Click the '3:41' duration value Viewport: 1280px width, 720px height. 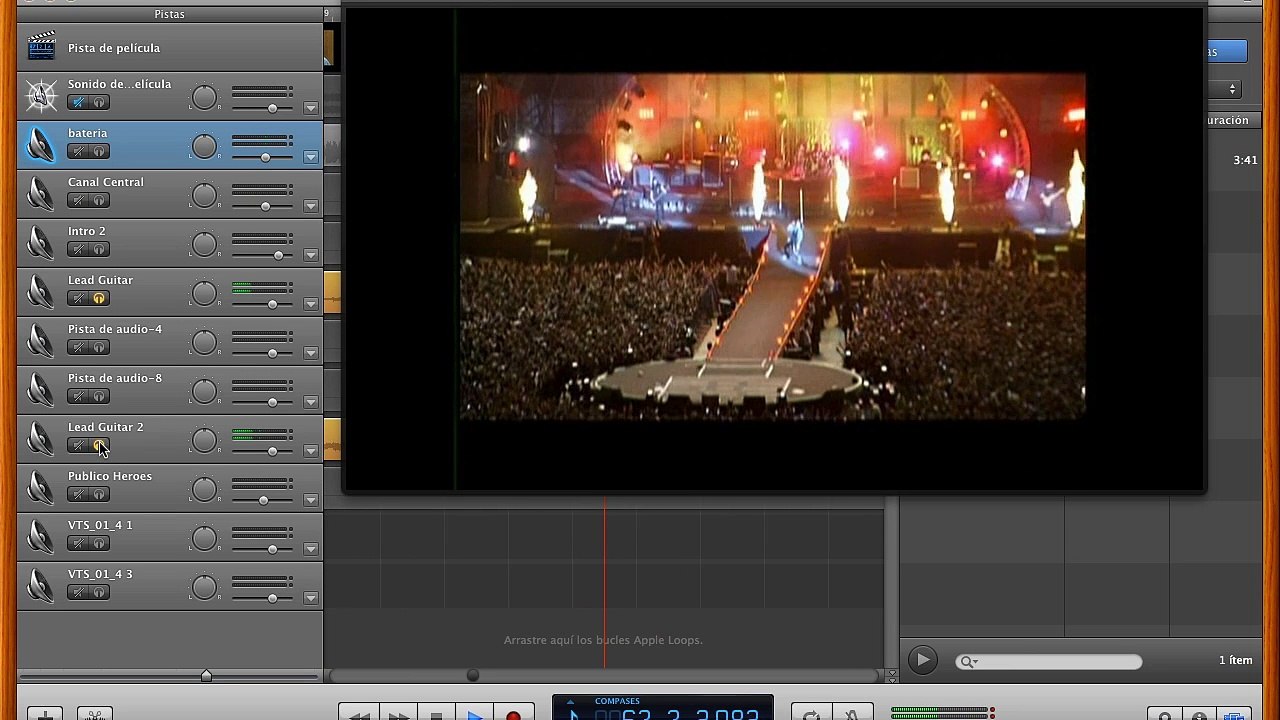[x=1245, y=160]
